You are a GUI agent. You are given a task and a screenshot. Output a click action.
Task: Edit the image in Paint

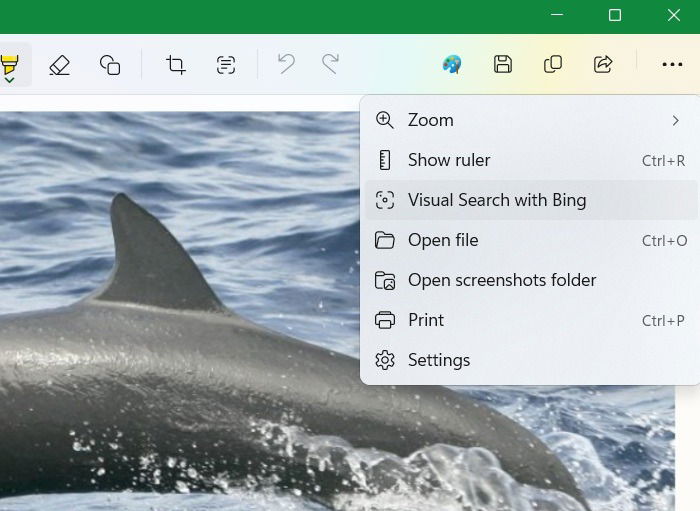(452, 65)
